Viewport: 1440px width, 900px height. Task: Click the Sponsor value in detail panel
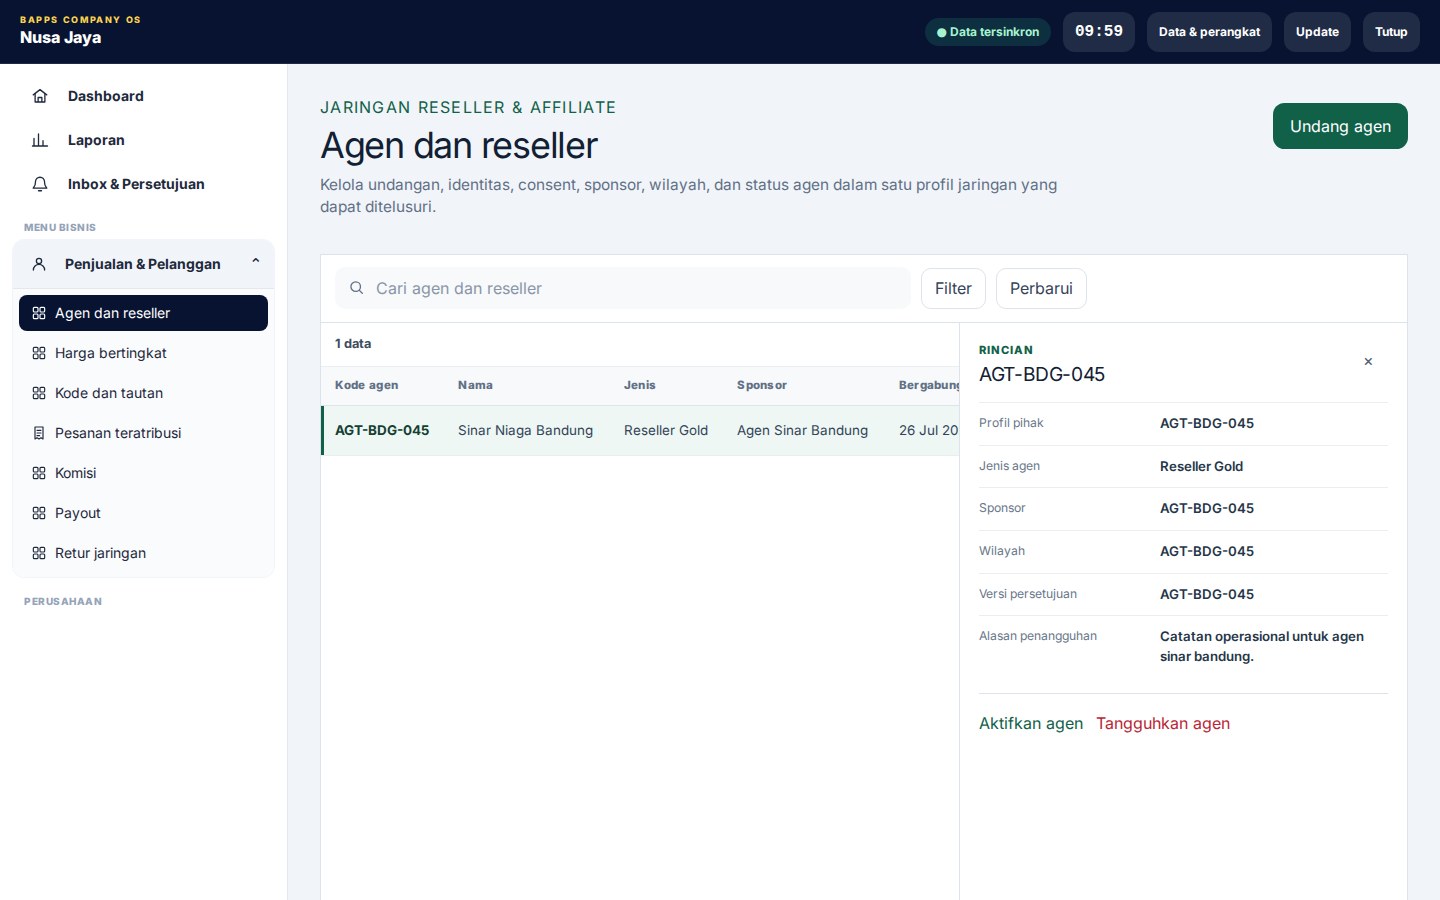point(1207,508)
